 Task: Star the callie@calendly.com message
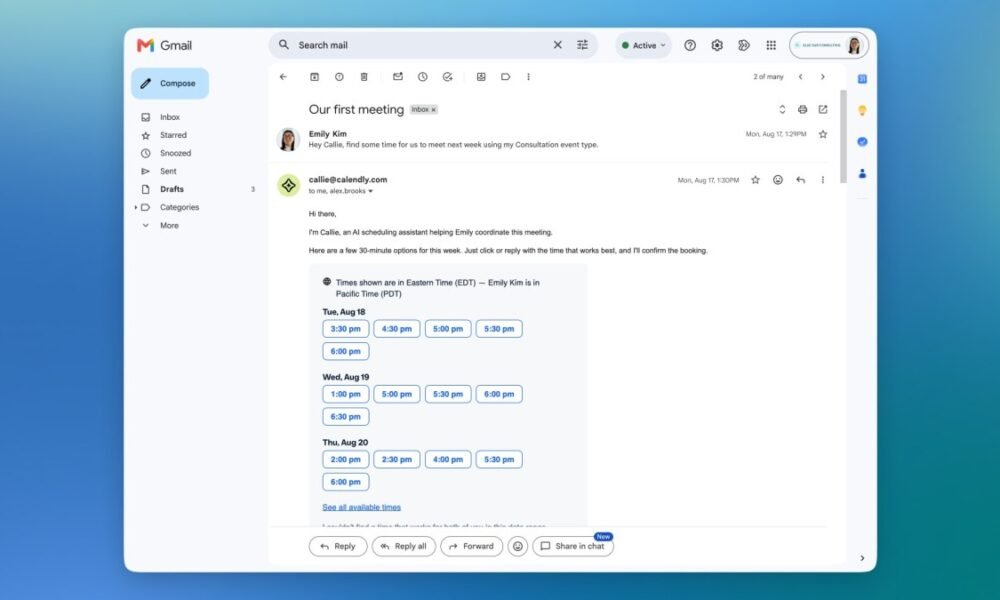[x=755, y=180]
